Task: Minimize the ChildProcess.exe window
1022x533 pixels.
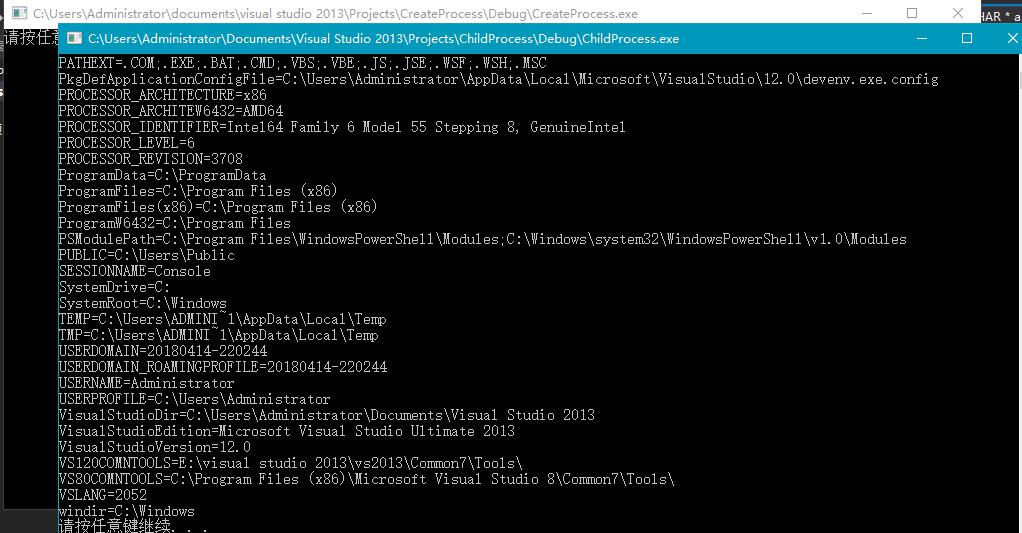Action: point(922,38)
